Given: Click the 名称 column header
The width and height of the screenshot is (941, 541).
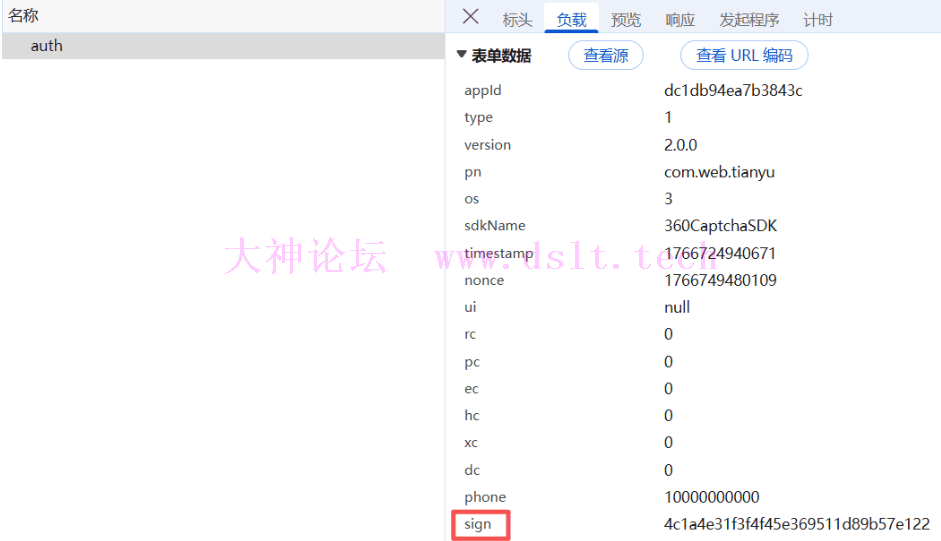Looking at the screenshot, I should point(24,16).
